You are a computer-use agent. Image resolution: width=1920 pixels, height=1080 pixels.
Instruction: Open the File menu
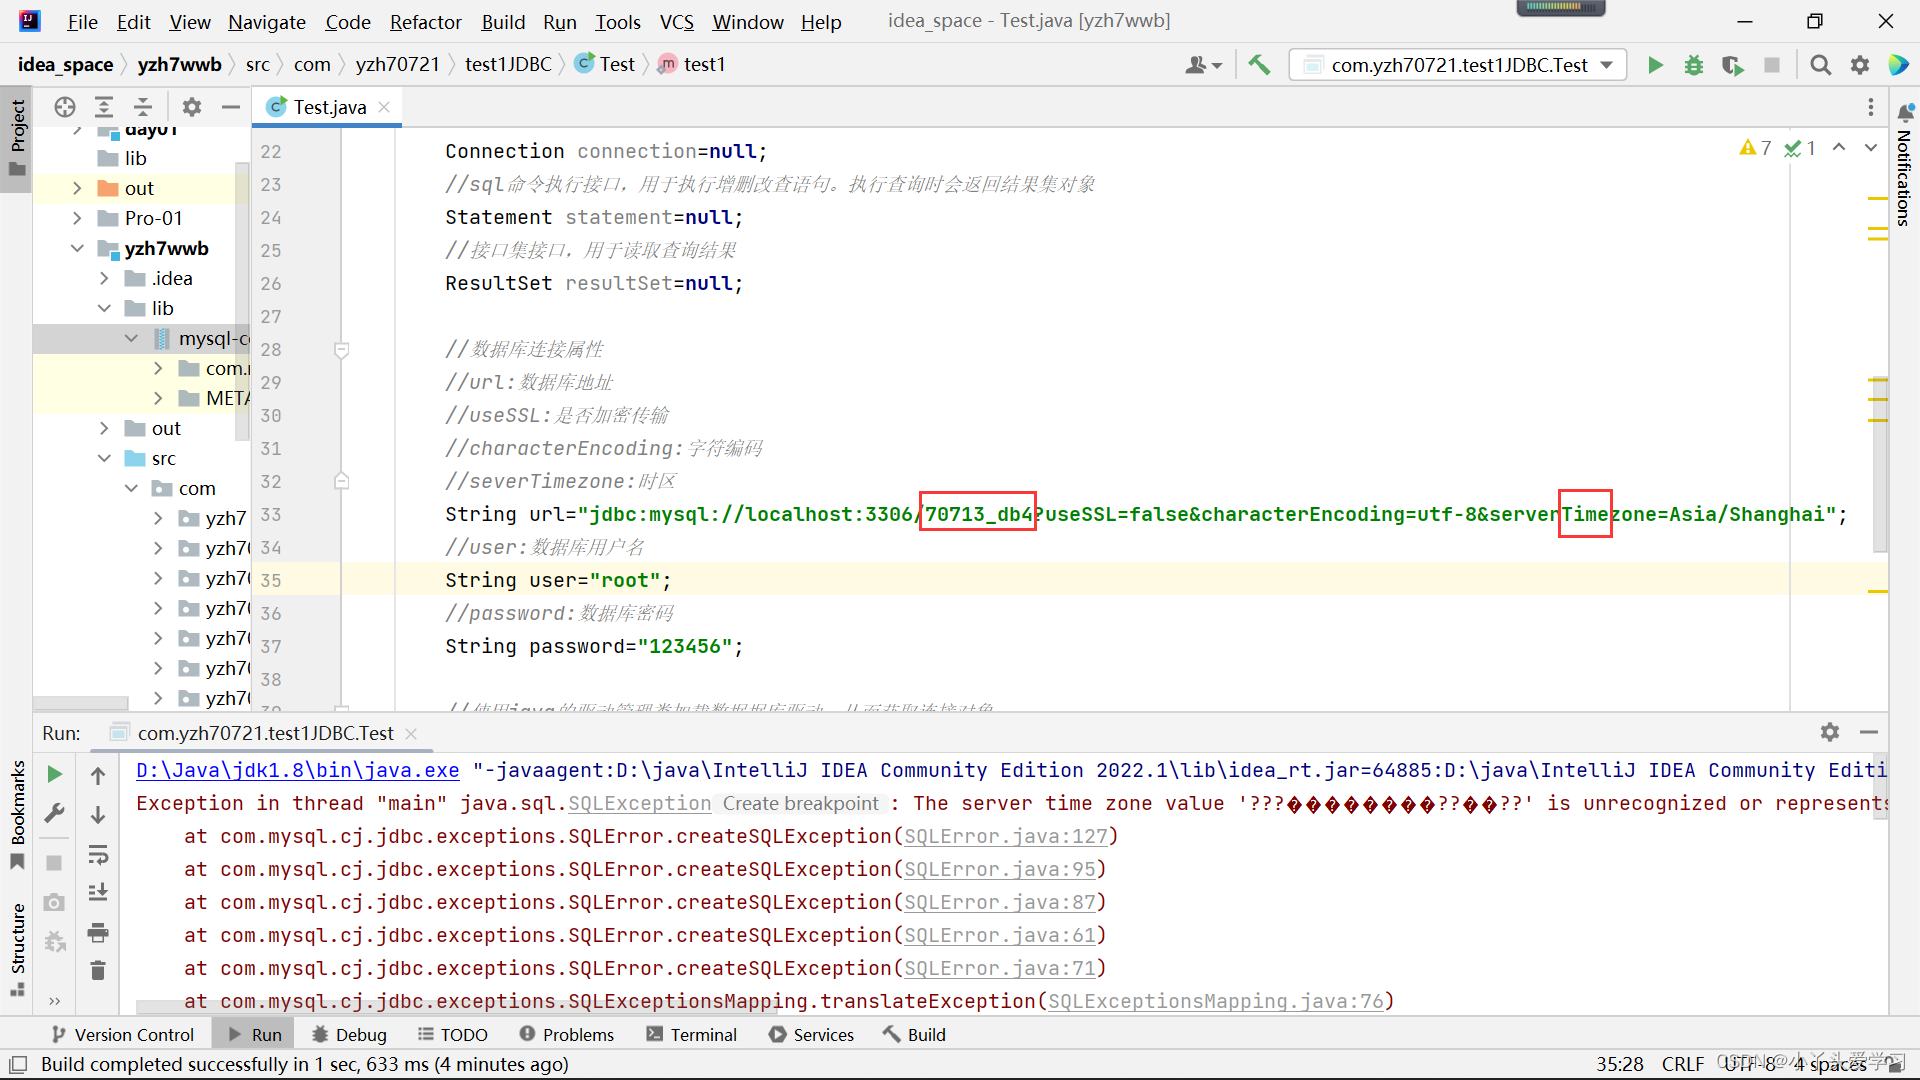82,22
